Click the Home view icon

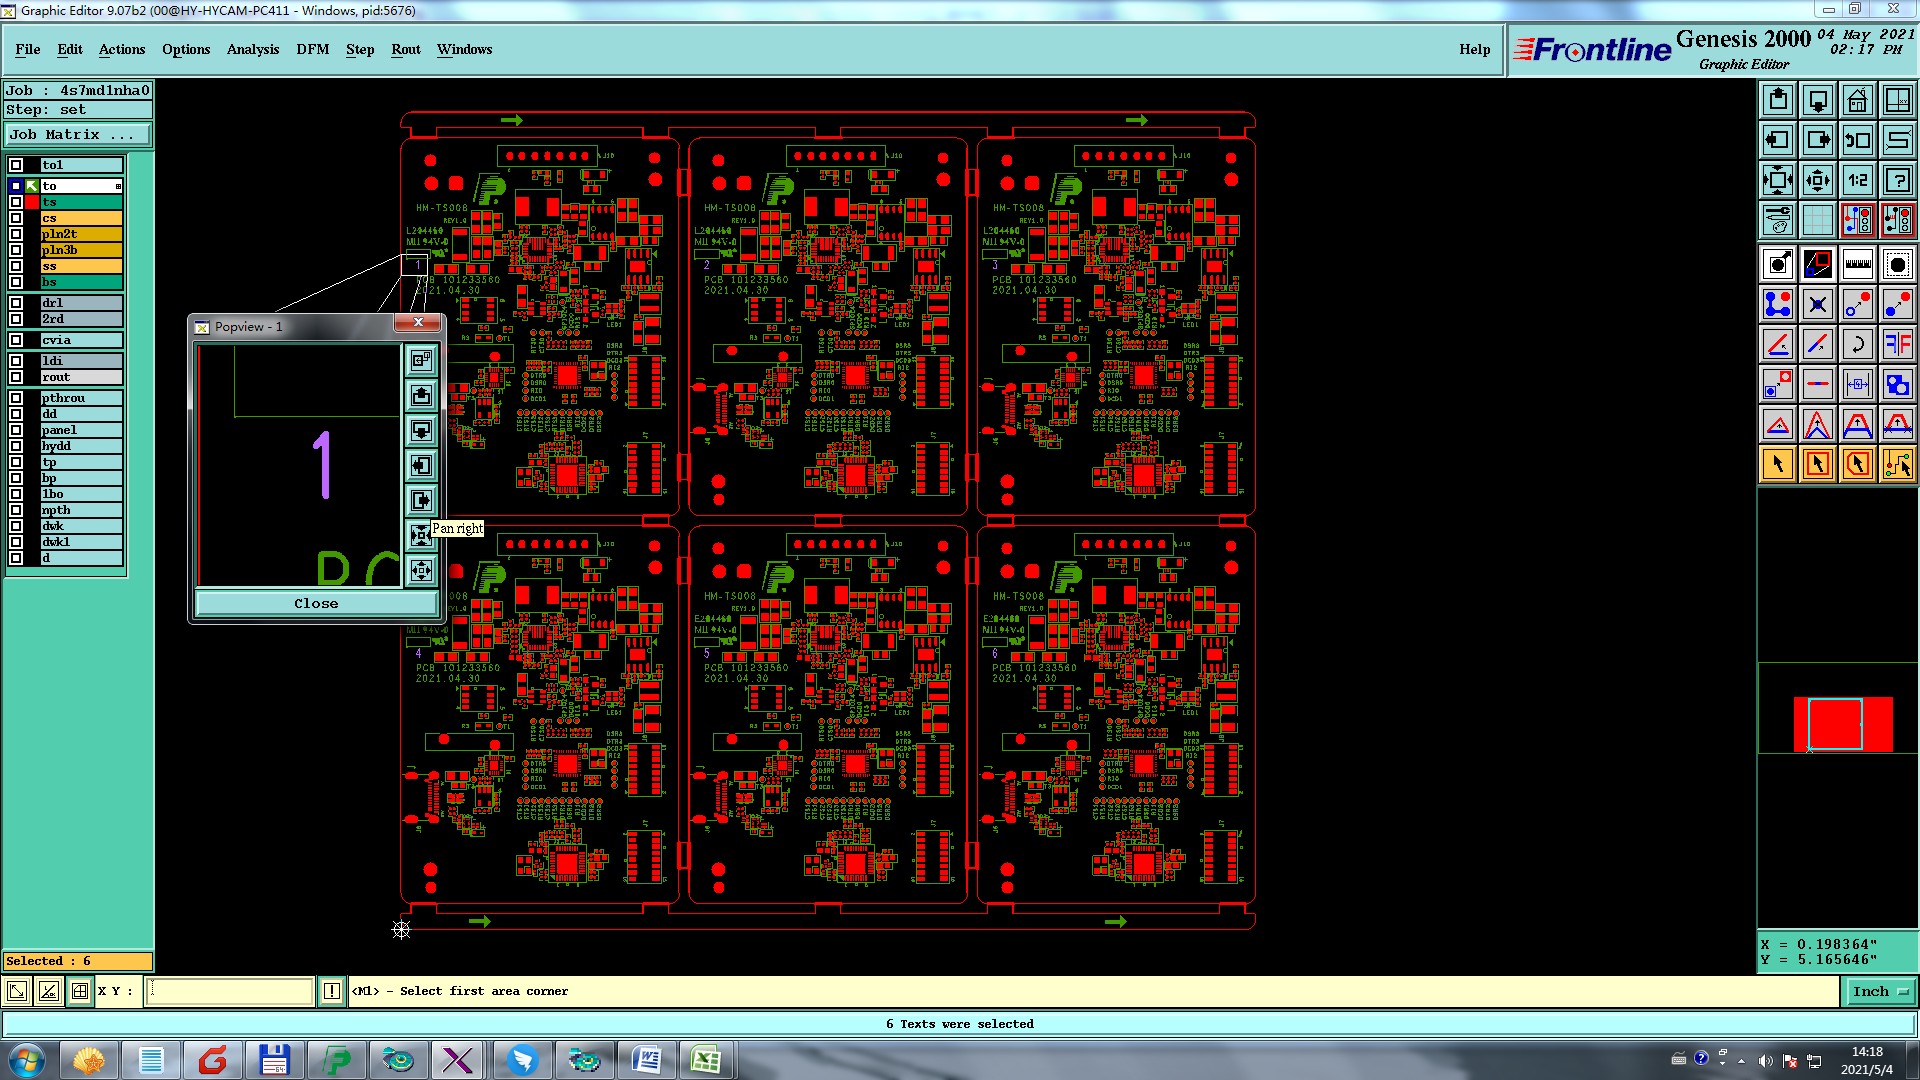coord(1857,100)
